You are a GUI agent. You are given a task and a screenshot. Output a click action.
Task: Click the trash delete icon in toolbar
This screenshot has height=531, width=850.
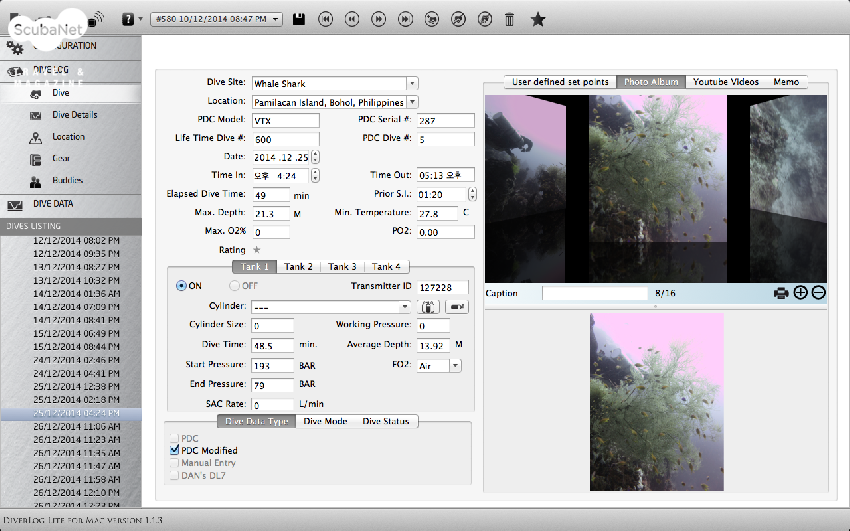click(510, 19)
